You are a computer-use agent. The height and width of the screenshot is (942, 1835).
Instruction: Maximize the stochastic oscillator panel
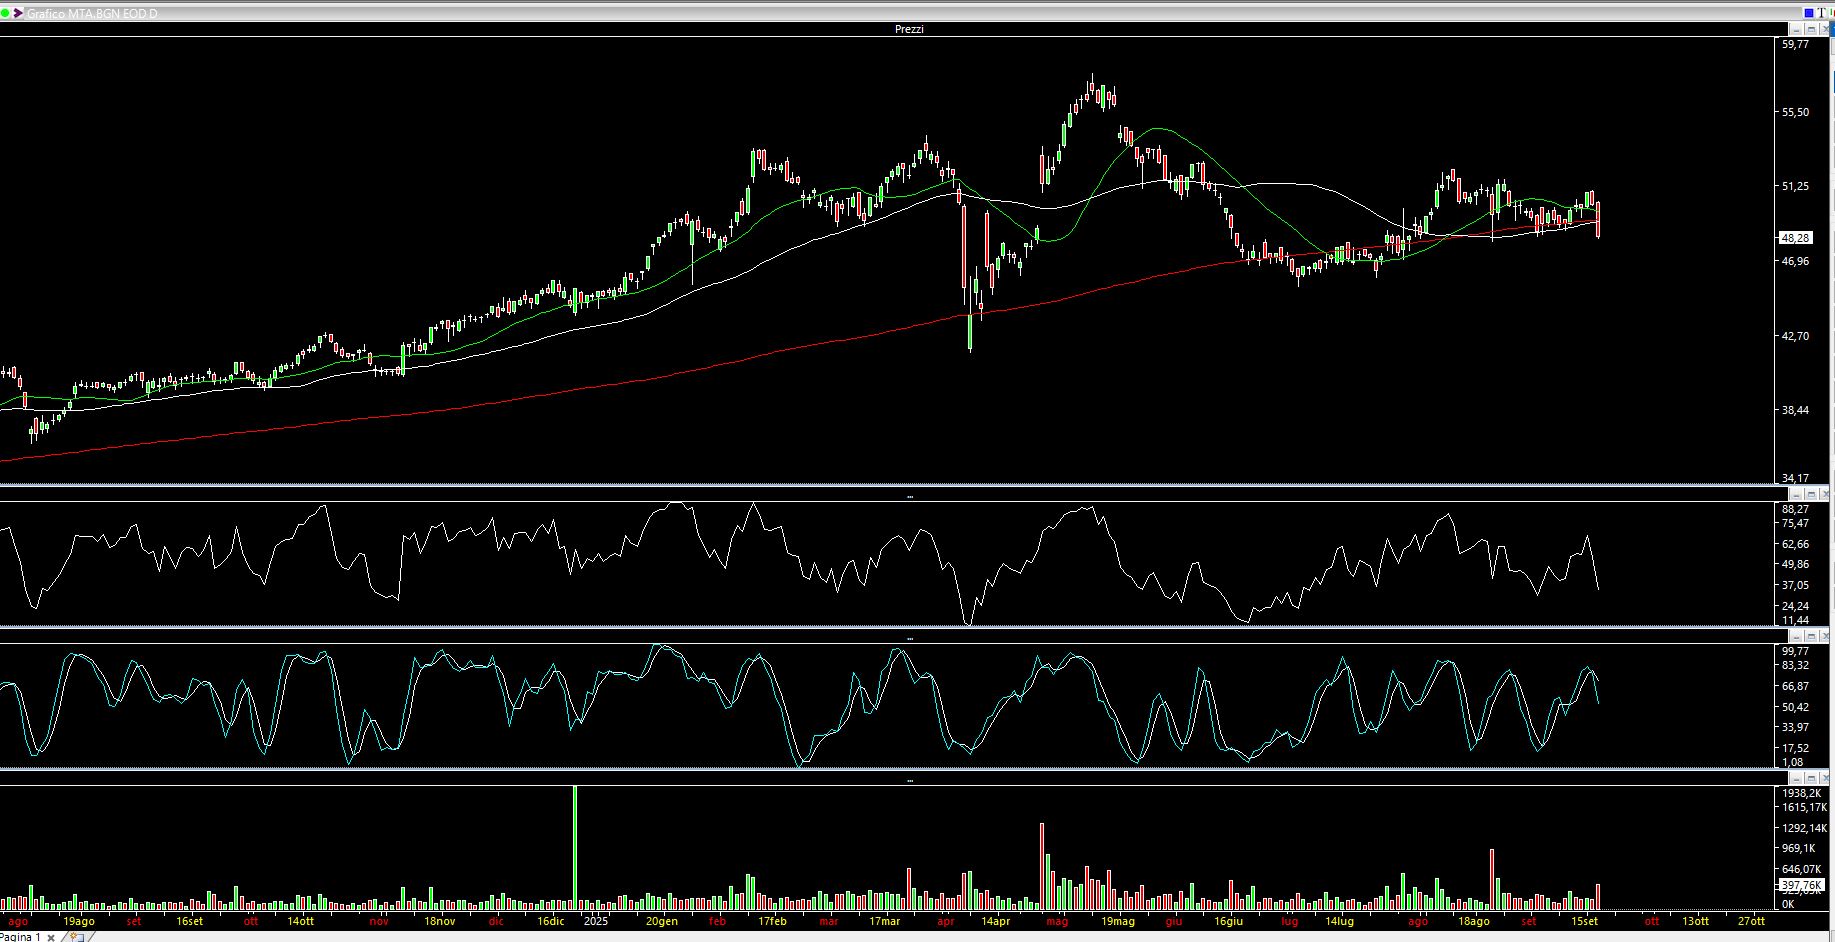tap(1810, 636)
